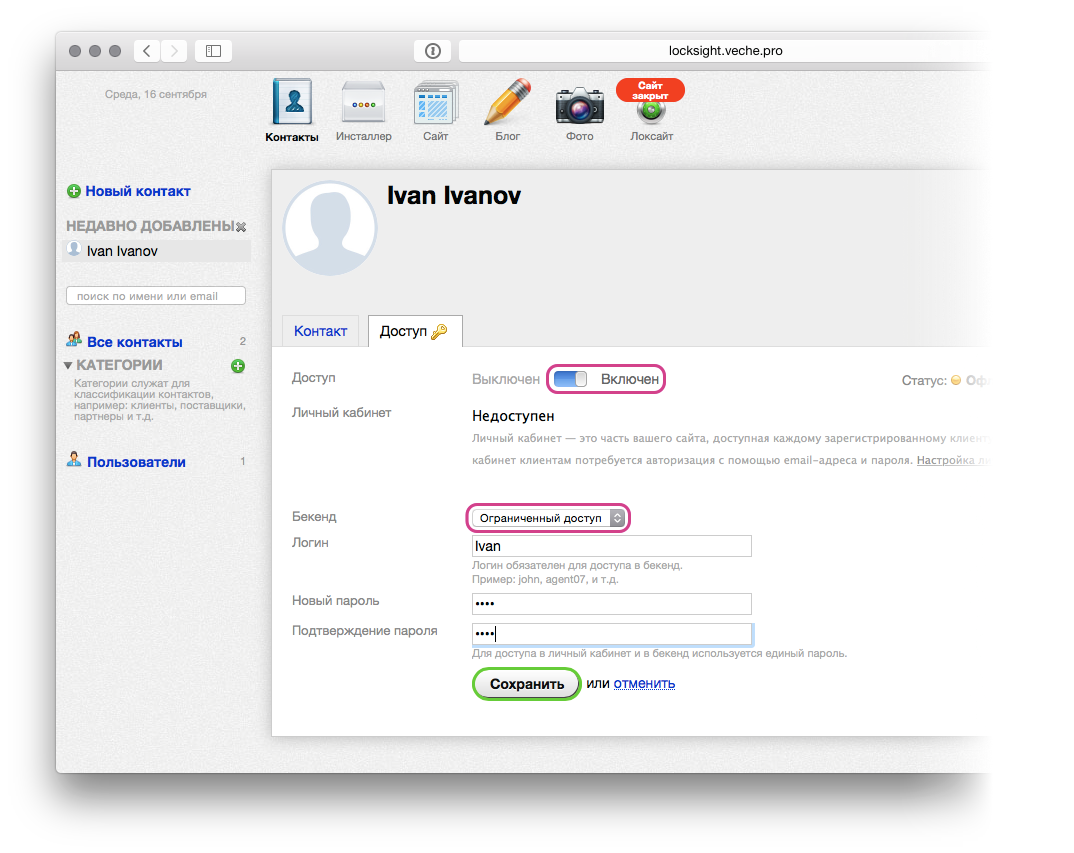This screenshot has width=1074, height=853.
Task: Click the Ivan Ivanov profile avatar
Action: click(x=330, y=228)
